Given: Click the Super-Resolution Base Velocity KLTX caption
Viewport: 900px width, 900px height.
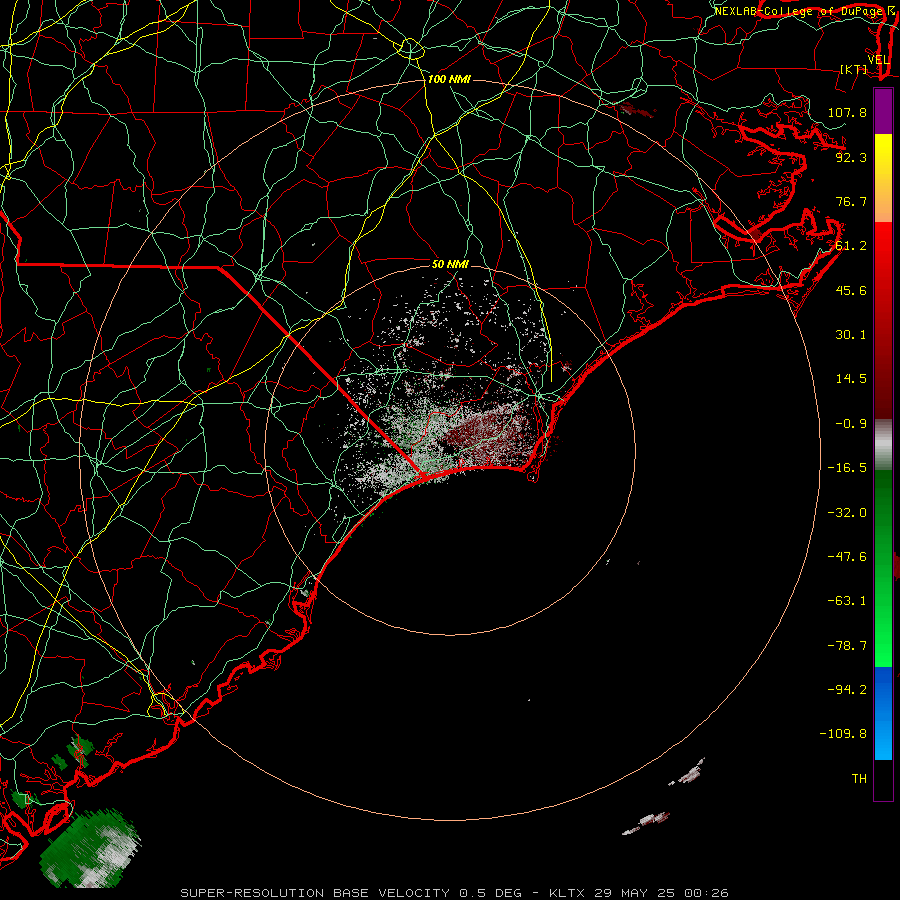Looking at the screenshot, I should [x=455, y=893].
